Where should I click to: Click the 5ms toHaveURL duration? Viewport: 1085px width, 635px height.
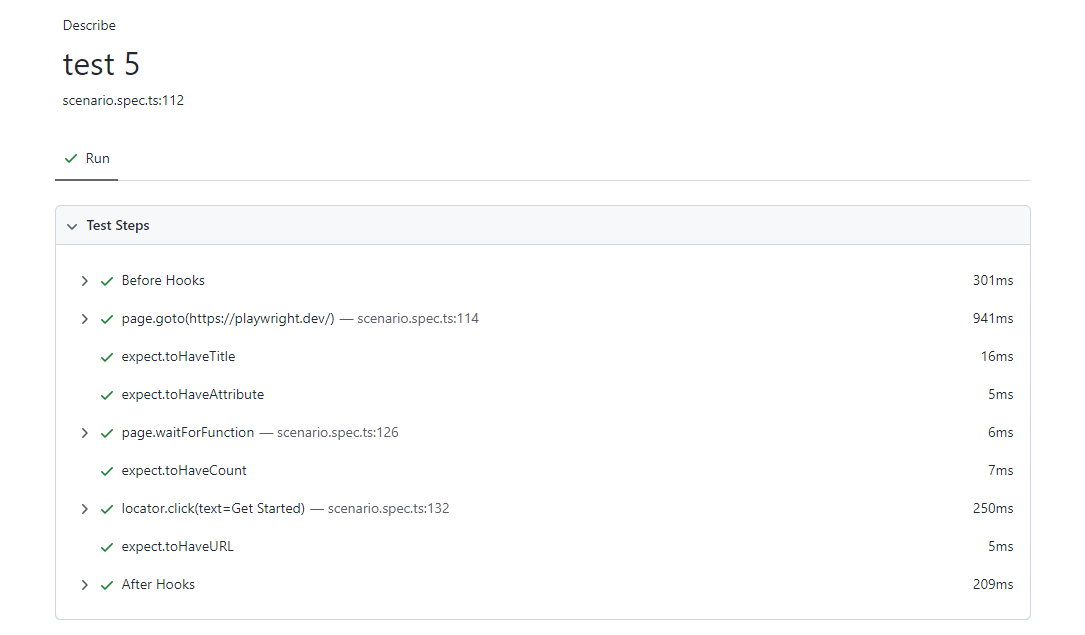point(1001,546)
